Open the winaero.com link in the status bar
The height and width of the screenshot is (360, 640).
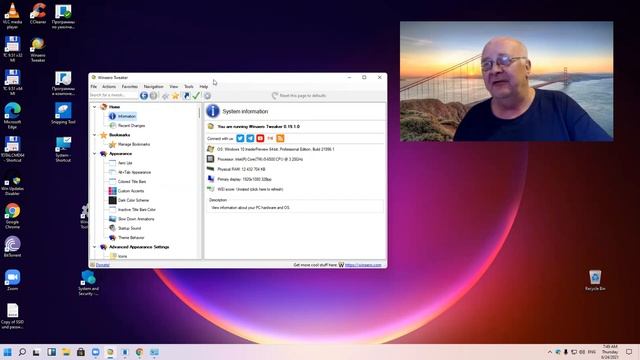coord(363,265)
